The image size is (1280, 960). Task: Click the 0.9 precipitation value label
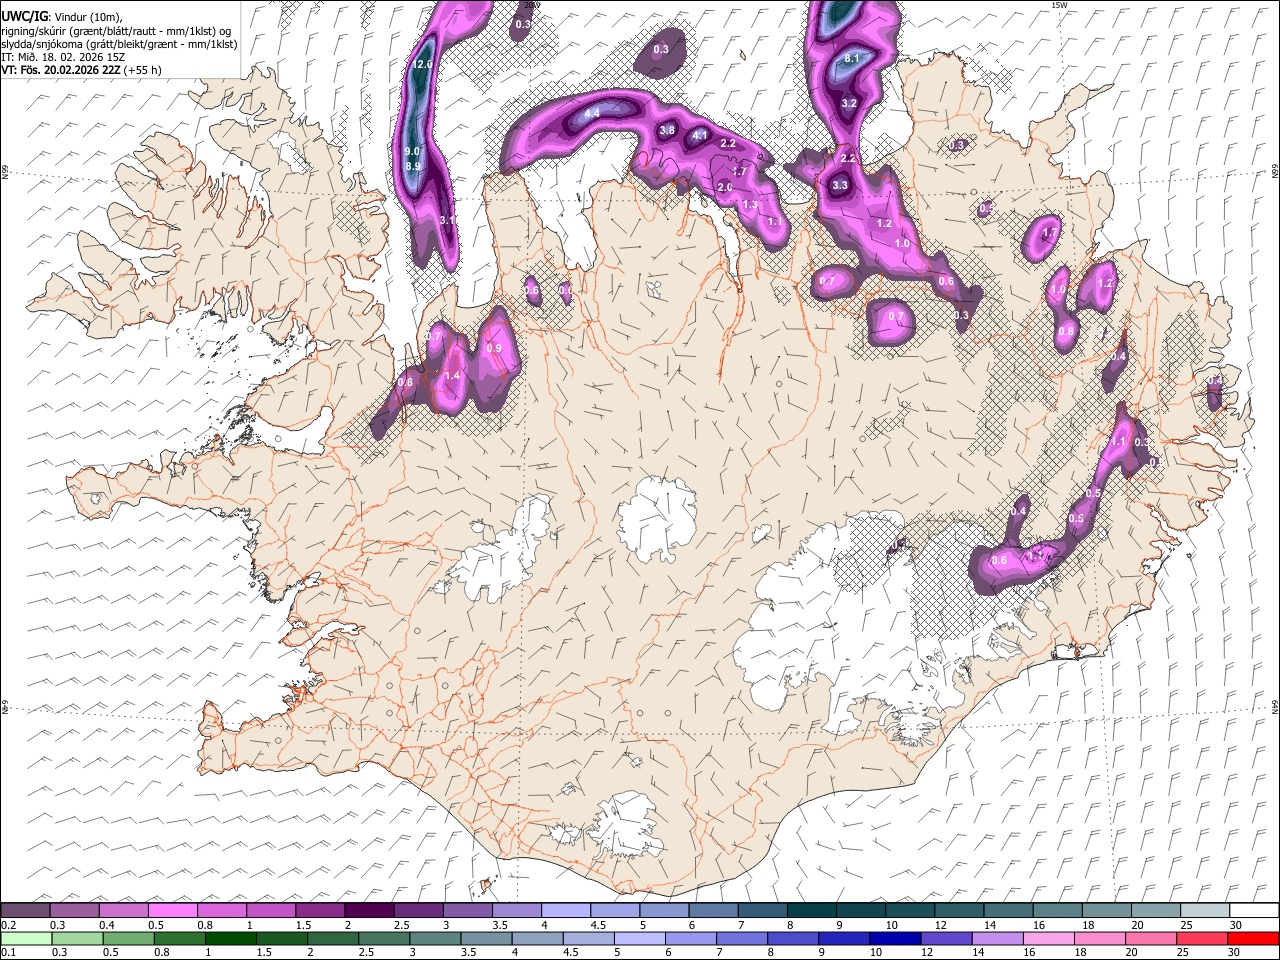(494, 348)
